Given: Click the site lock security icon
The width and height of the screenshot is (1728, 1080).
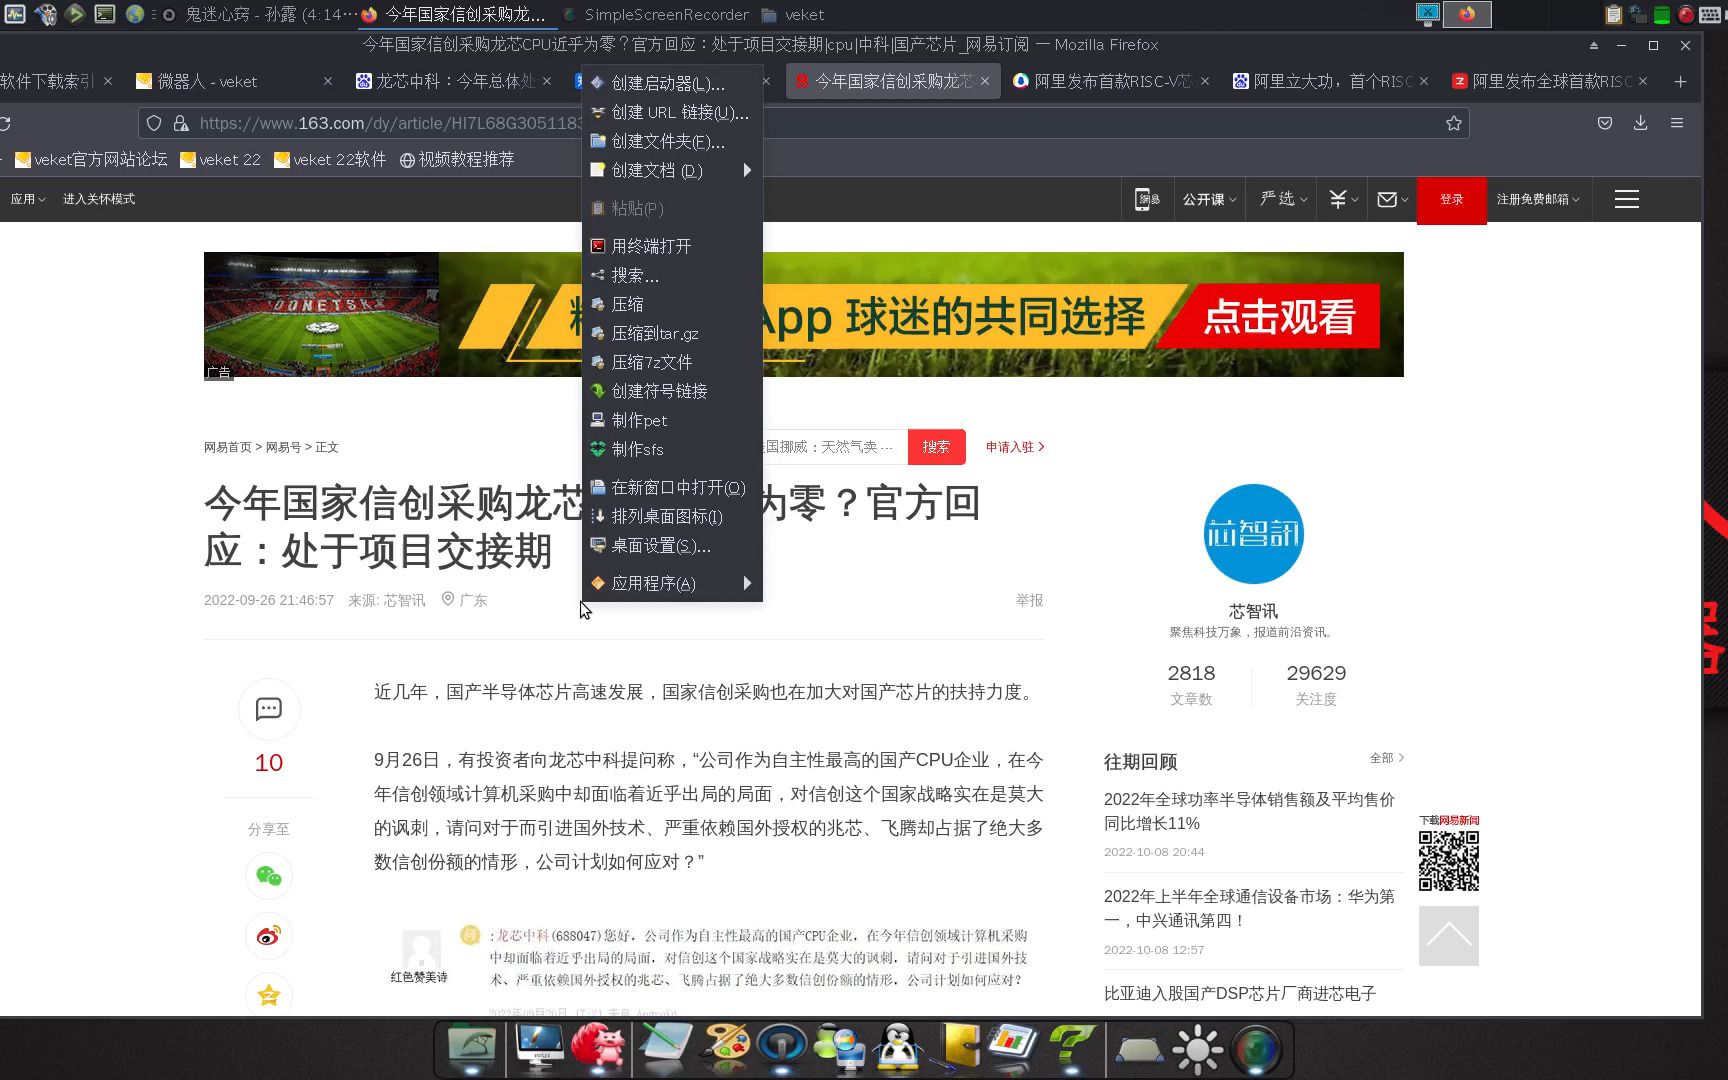Looking at the screenshot, I should pos(181,123).
